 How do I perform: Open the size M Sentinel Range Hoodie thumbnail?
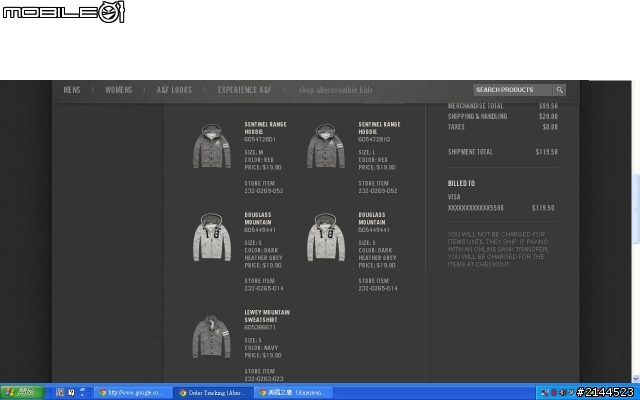pyautogui.click(x=212, y=146)
